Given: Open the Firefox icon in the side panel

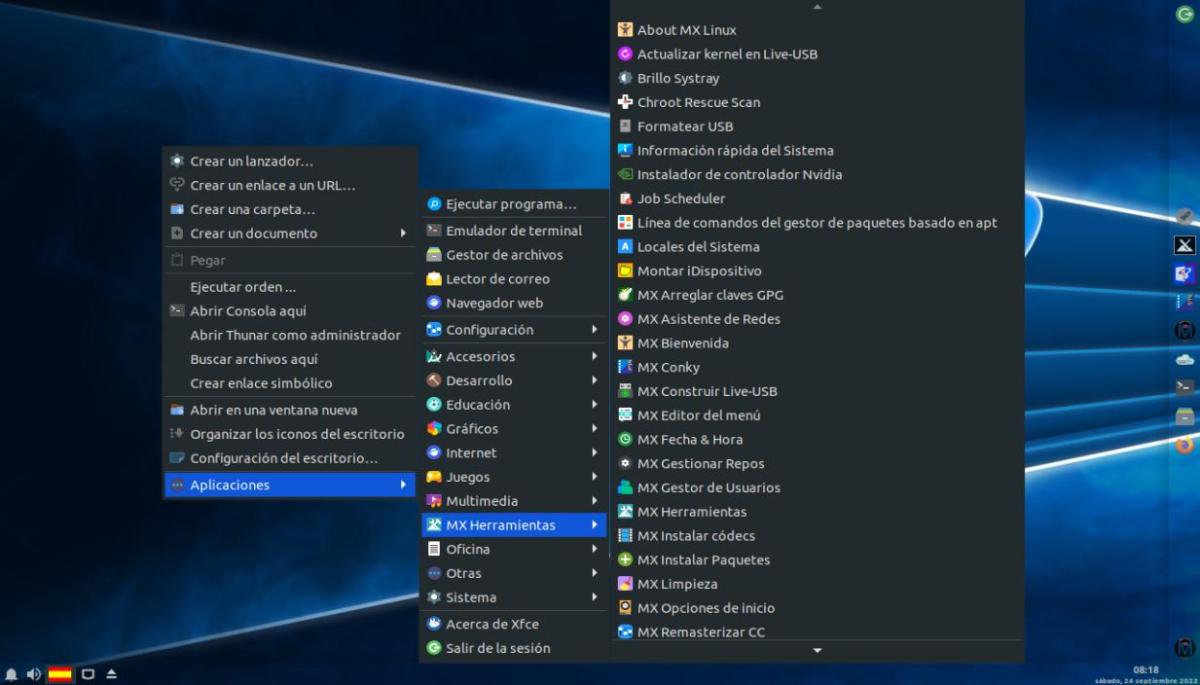Looking at the screenshot, I should (1184, 444).
